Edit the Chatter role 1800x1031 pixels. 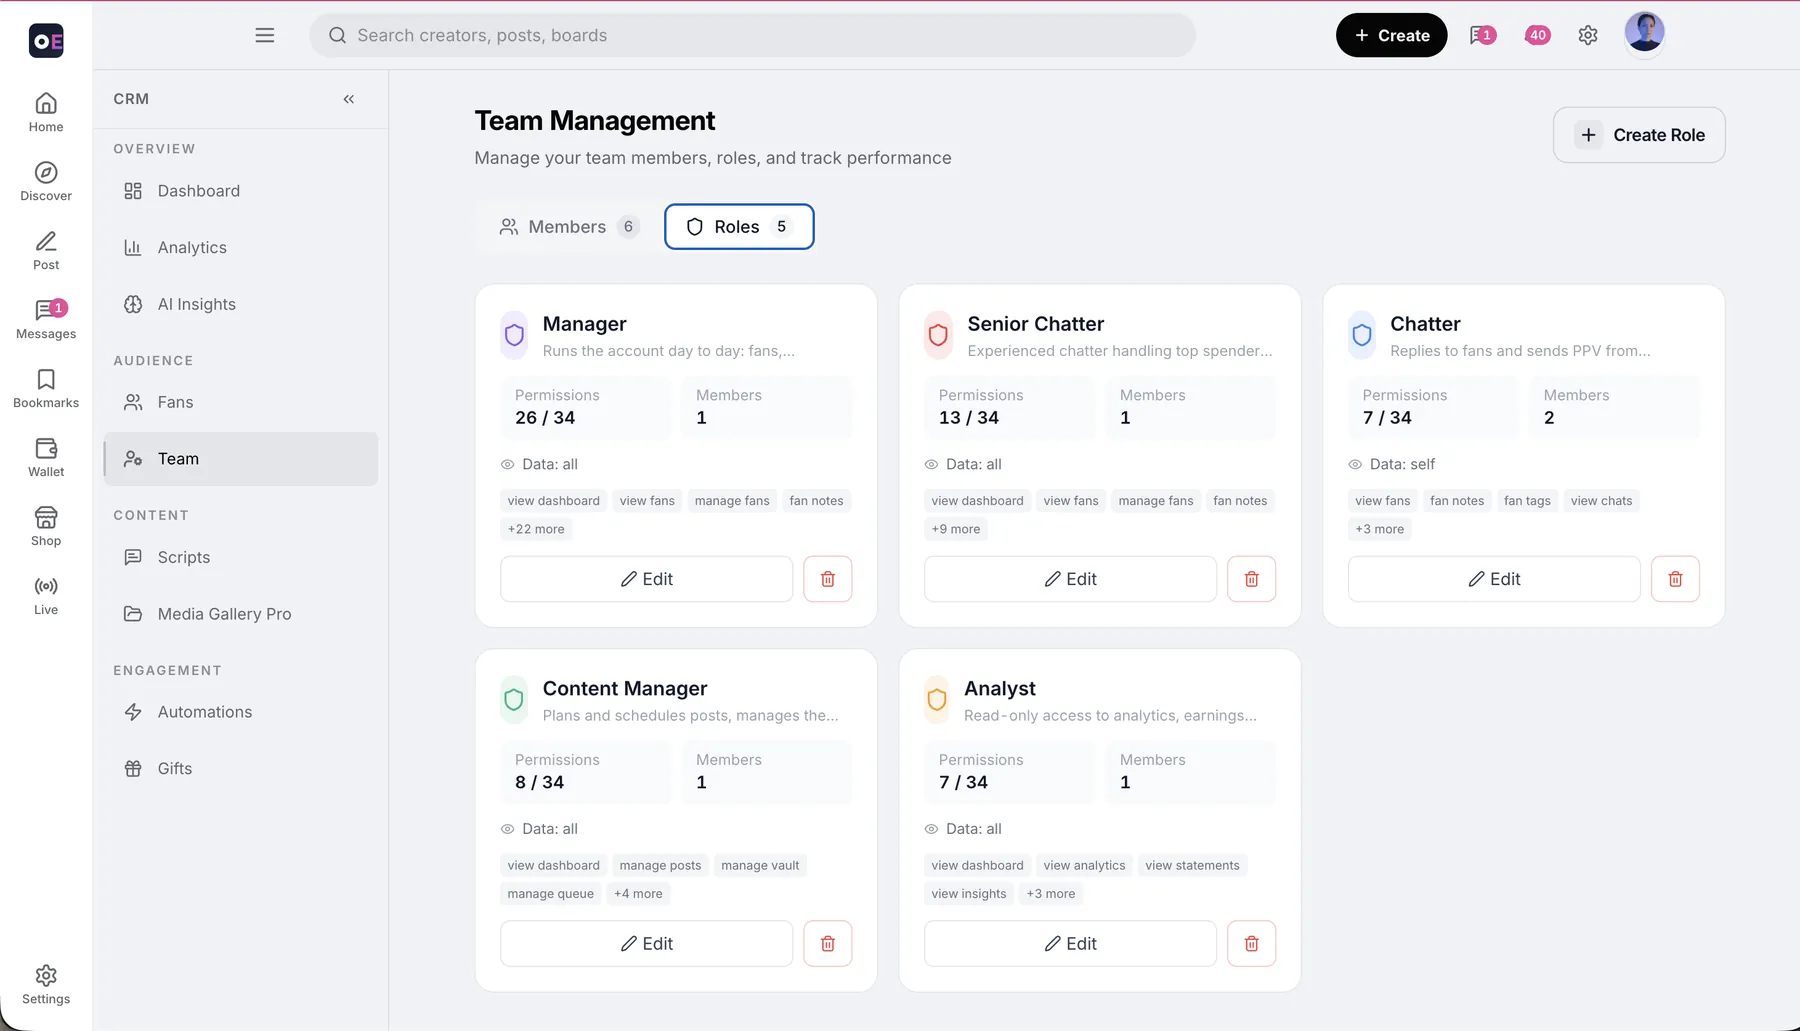[x=1494, y=579]
